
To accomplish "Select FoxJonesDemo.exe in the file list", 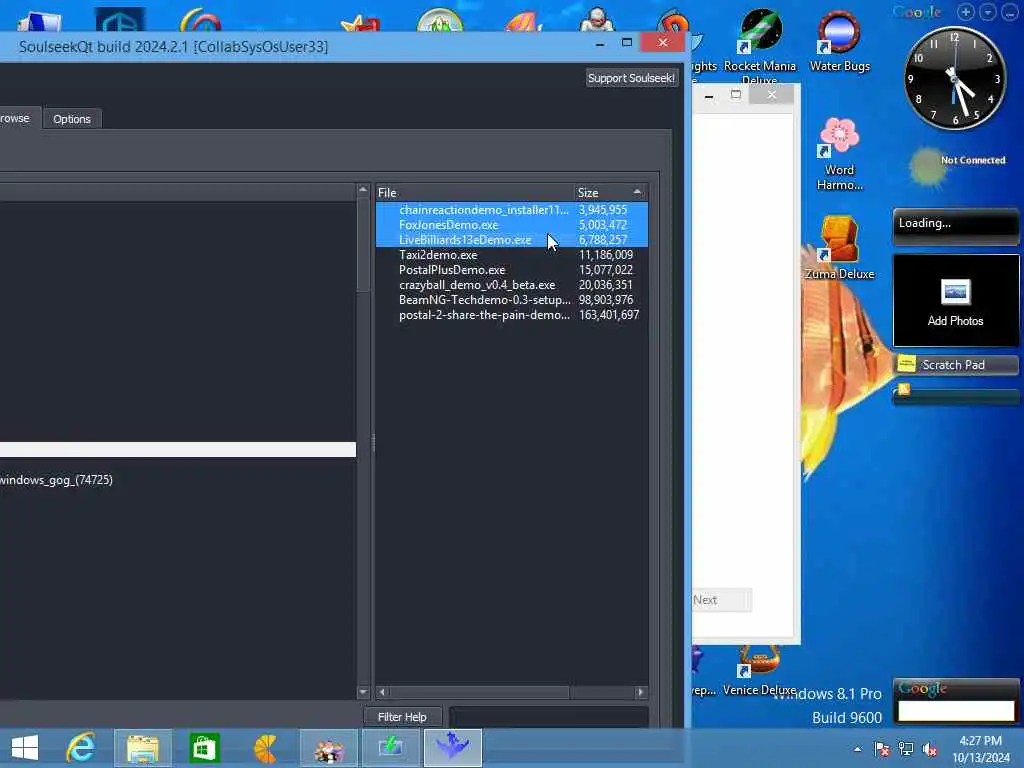I will 512,225.
